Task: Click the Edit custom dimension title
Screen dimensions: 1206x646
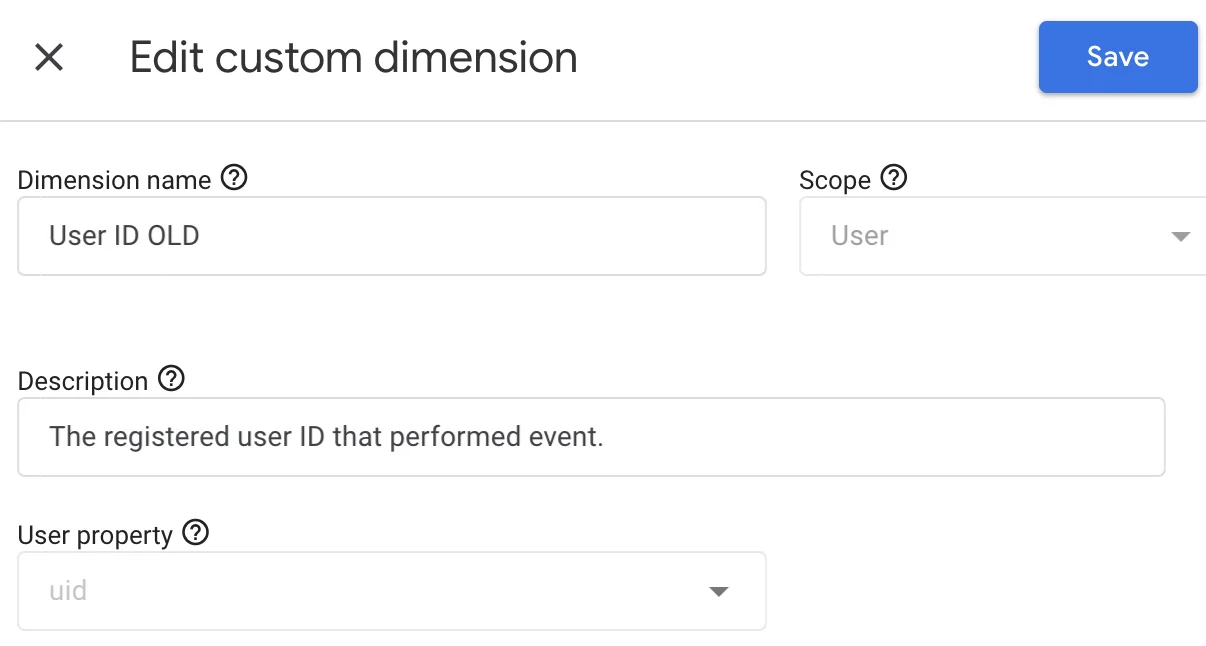Action: [353, 57]
